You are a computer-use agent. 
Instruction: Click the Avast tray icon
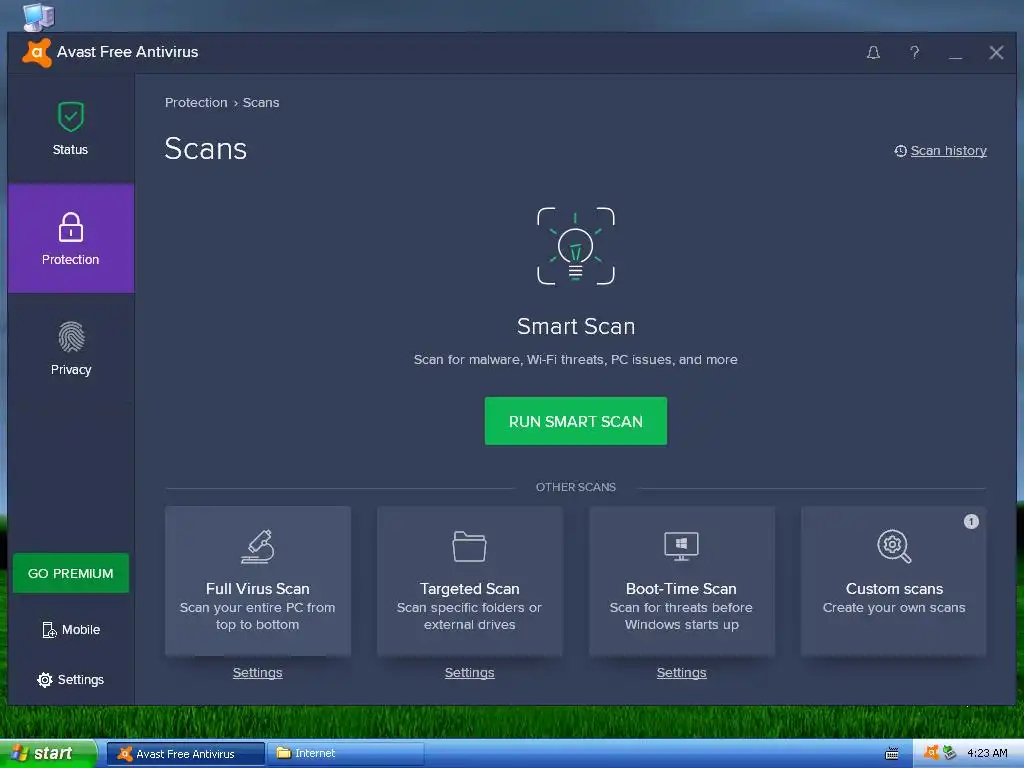click(x=931, y=753)
